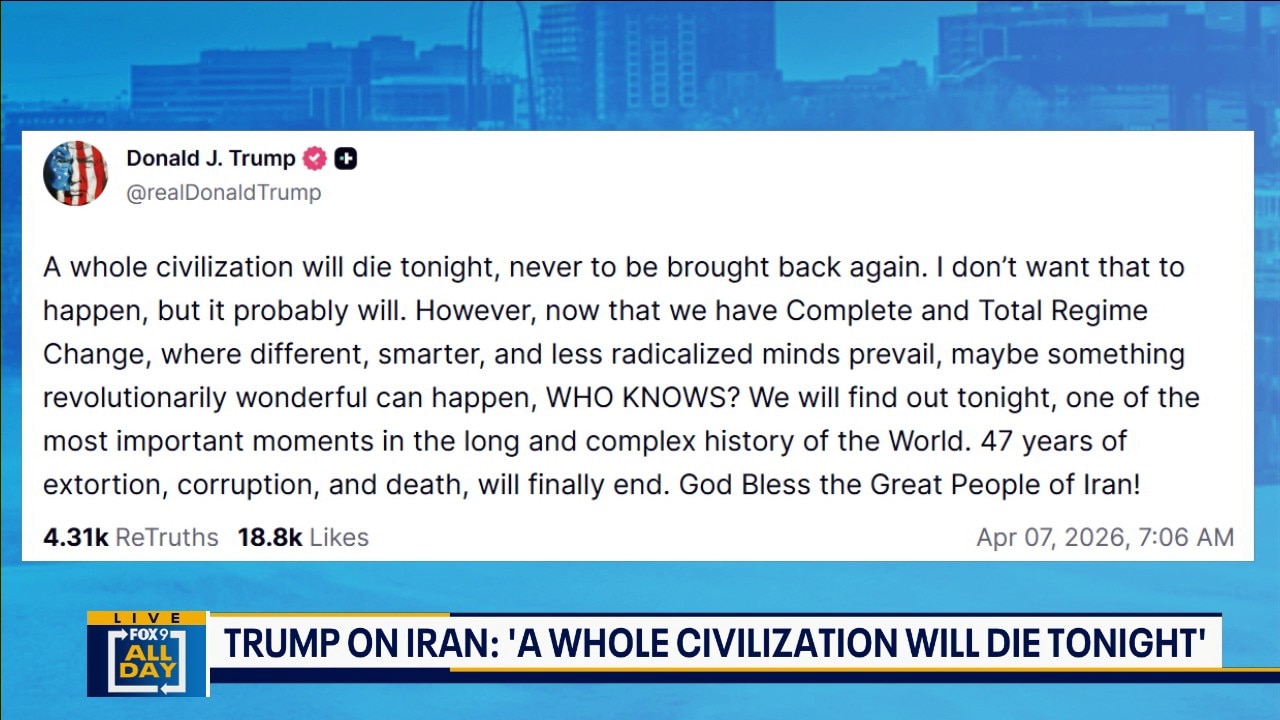Click the 4.31k ReTruths count

pyautogui.click(x=130, y=537)
